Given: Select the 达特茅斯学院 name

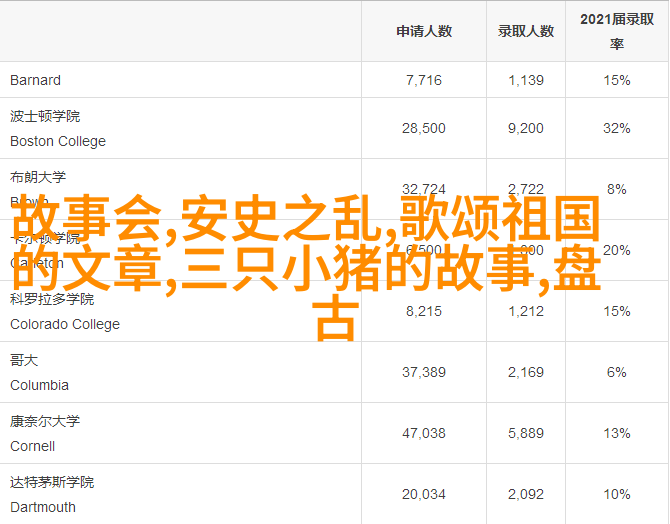Looking at the screenshot, I should point(52,483).
